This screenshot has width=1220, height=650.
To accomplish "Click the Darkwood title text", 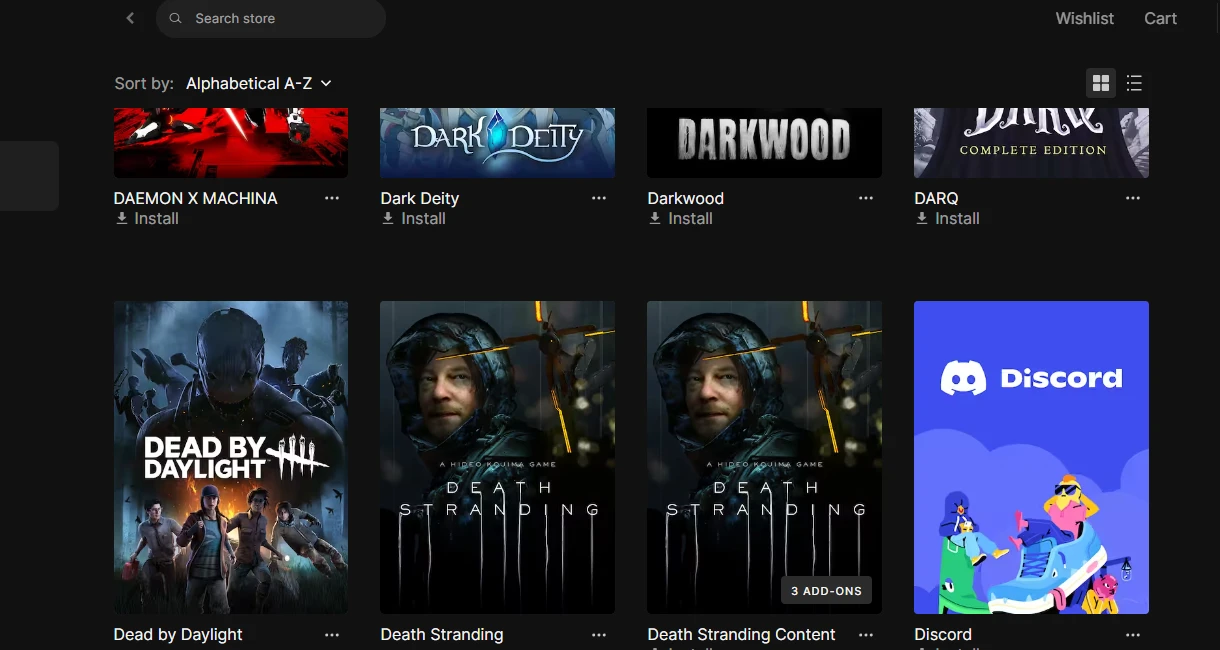I will click(x=686, y=198).
